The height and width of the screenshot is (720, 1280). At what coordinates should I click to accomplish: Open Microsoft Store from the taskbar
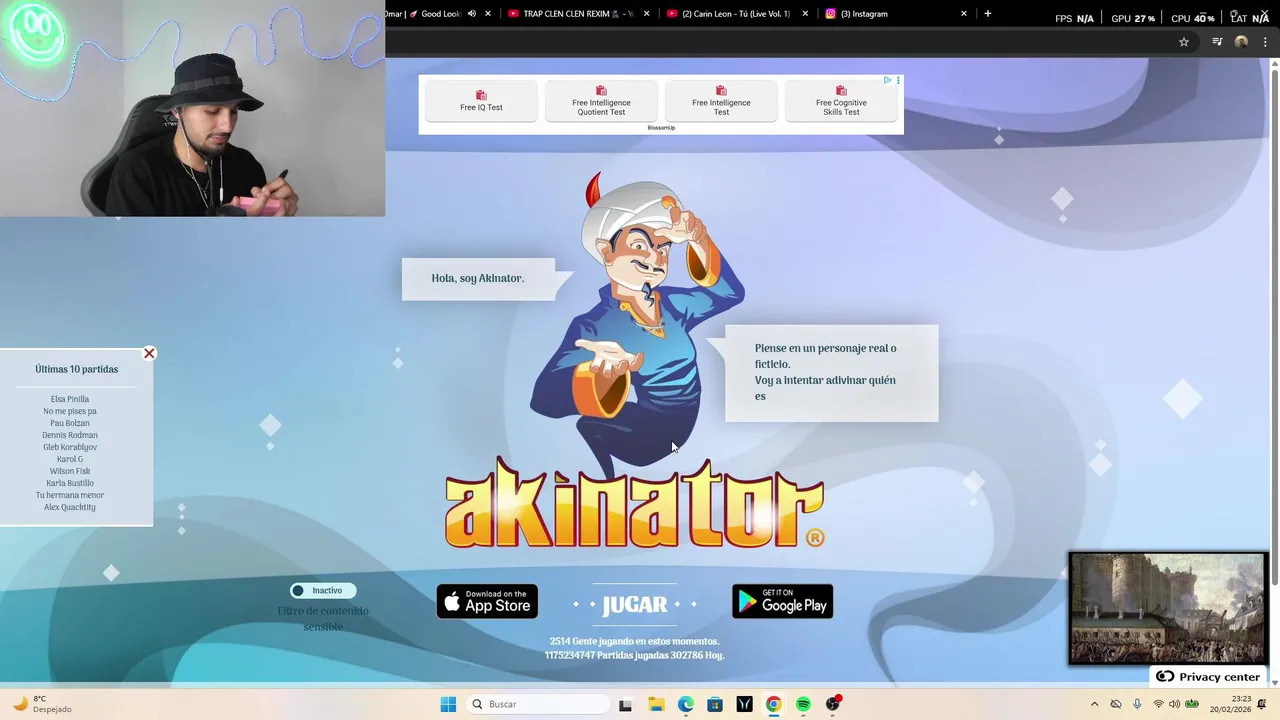pyautogui.click(x=715, y=704)
